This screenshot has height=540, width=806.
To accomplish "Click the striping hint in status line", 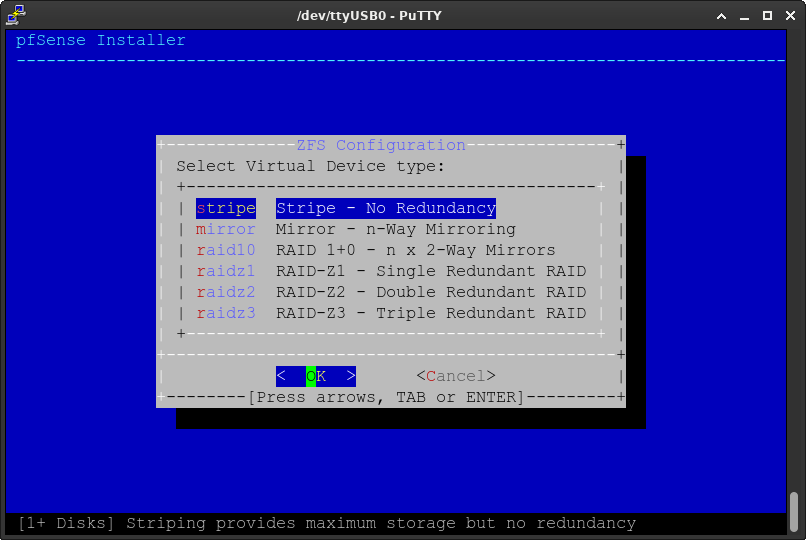I will (x=327, y=524).
